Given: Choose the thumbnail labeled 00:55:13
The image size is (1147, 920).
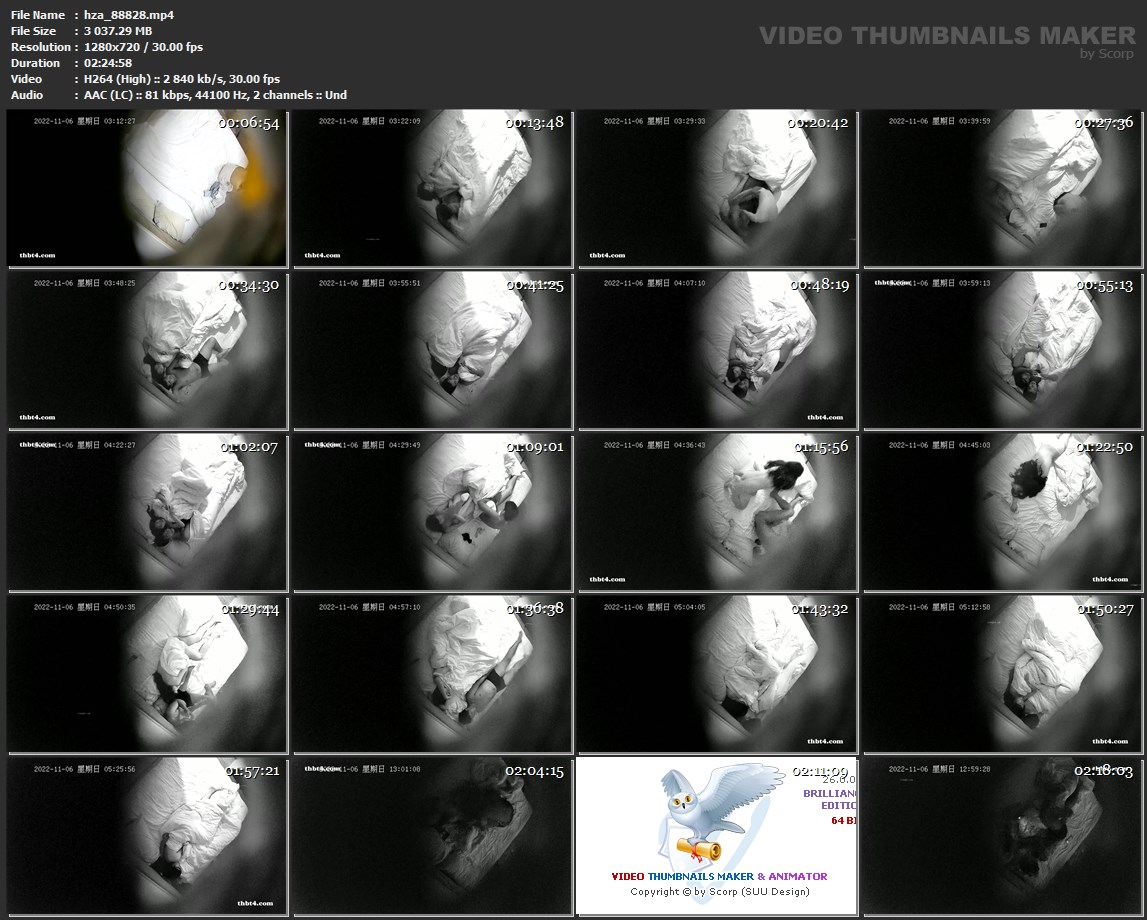Looking at the screenshot, I should point(1002,350).
